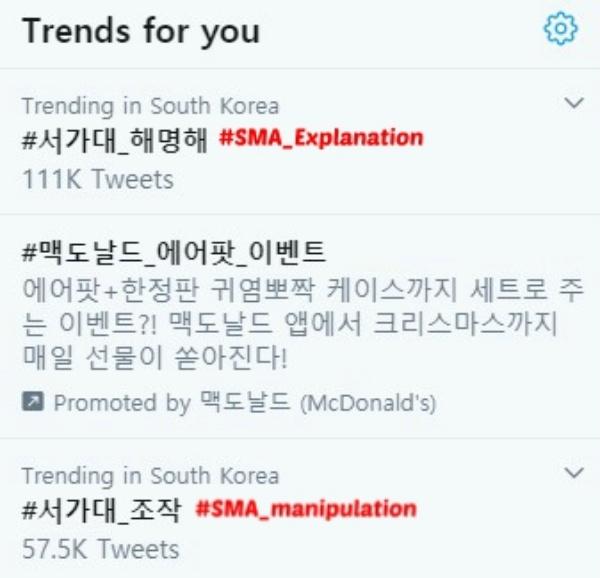Click the red #SMA_Explanation label
Viewport: 600px width, 578px height.
coord(320,138)
